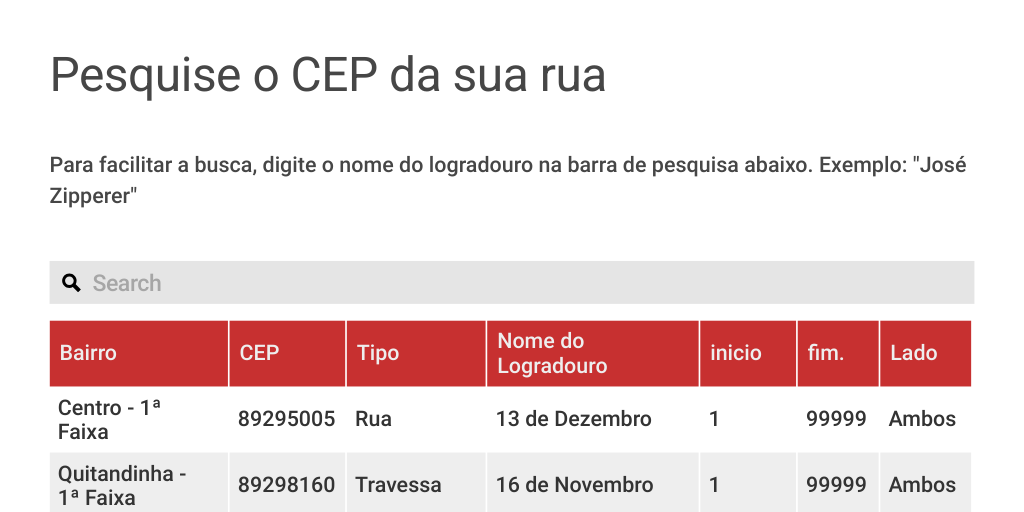Click CEP 89295005 cell

(x=286, y=419)
